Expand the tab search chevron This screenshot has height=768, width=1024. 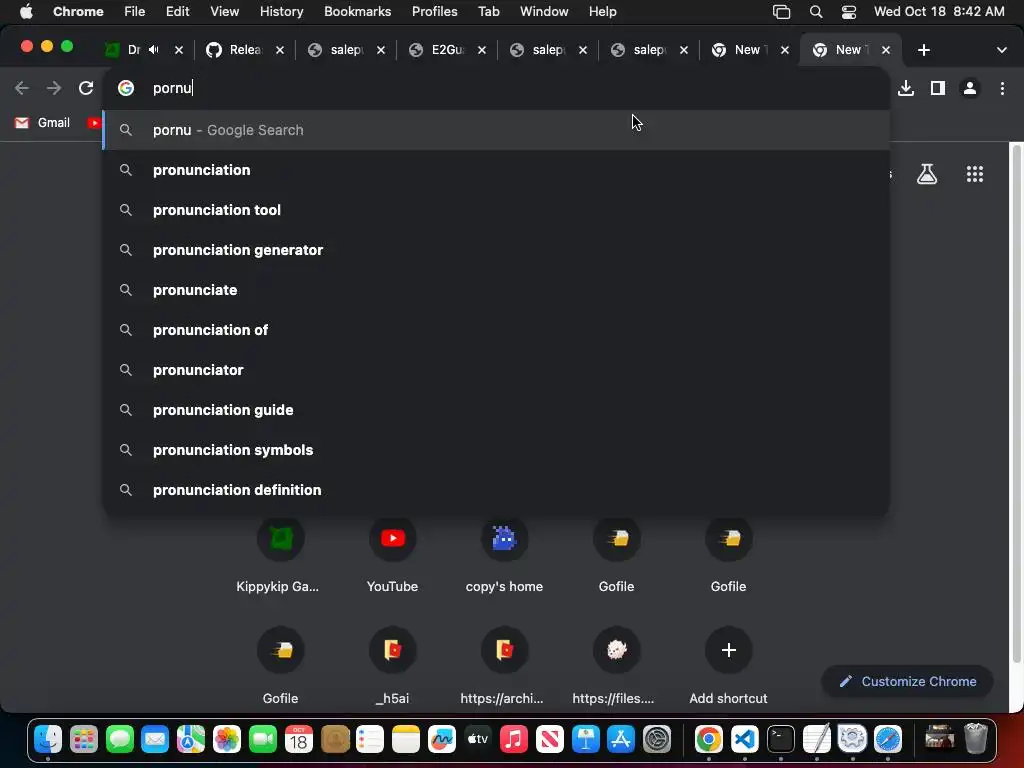[x=1001, y=50]
